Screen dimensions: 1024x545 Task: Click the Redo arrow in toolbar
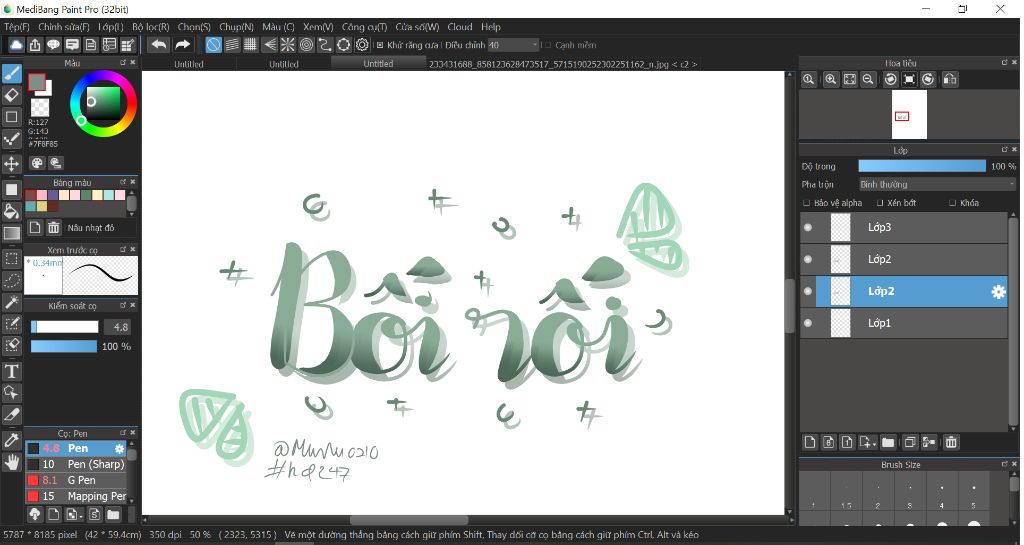182,45
